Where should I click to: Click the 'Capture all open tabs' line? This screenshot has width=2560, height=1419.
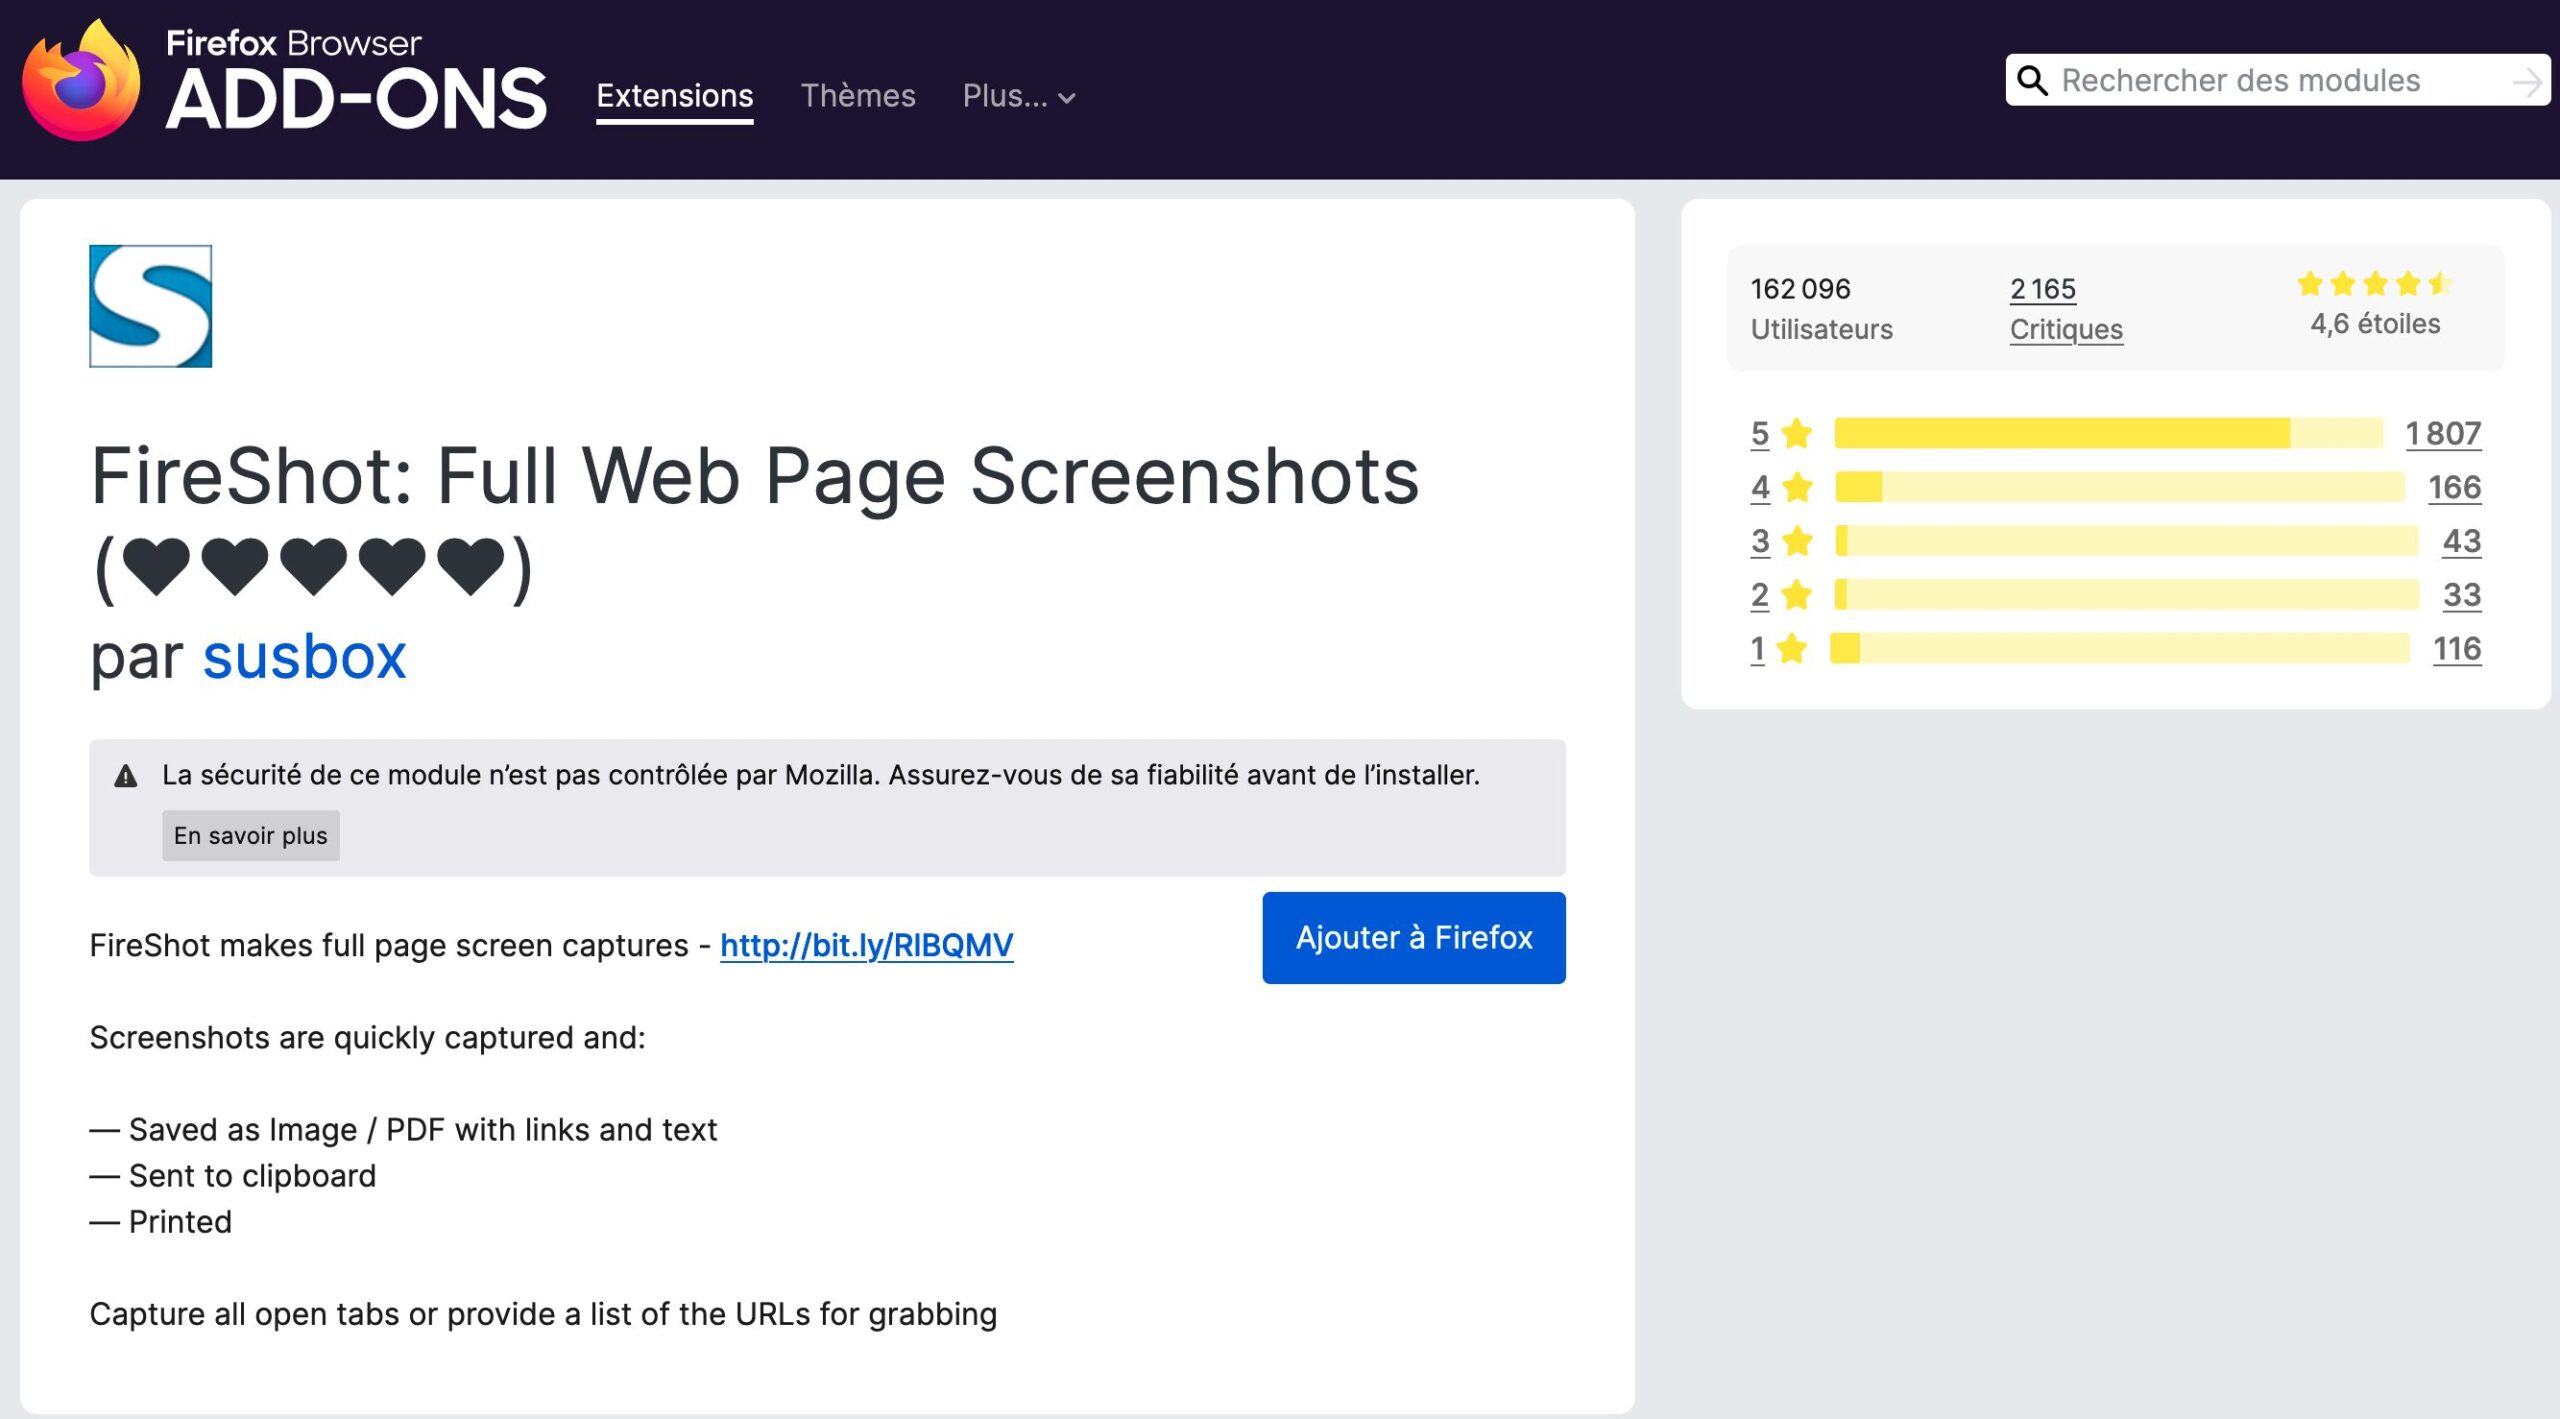click(544, 1314)
